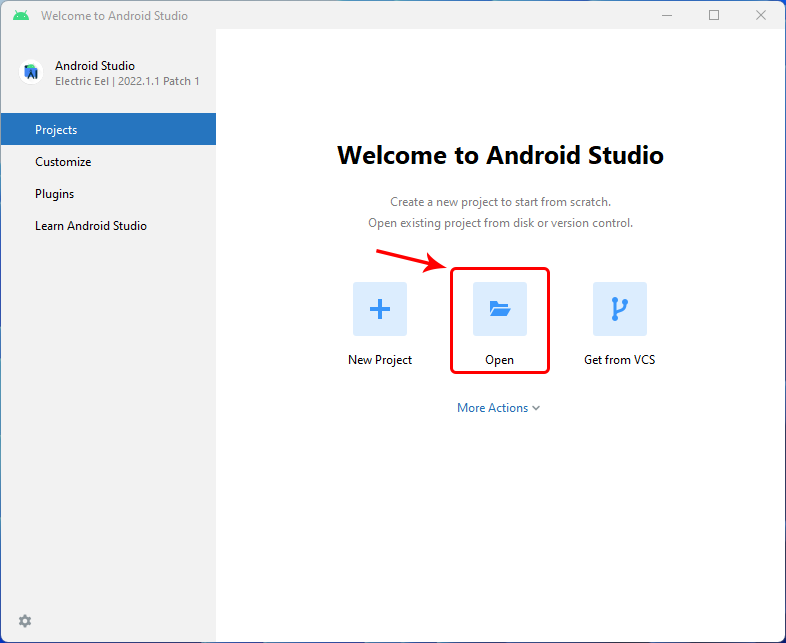Expand the More Actions dropdown
Screen dimensions: 786x643
498,407
